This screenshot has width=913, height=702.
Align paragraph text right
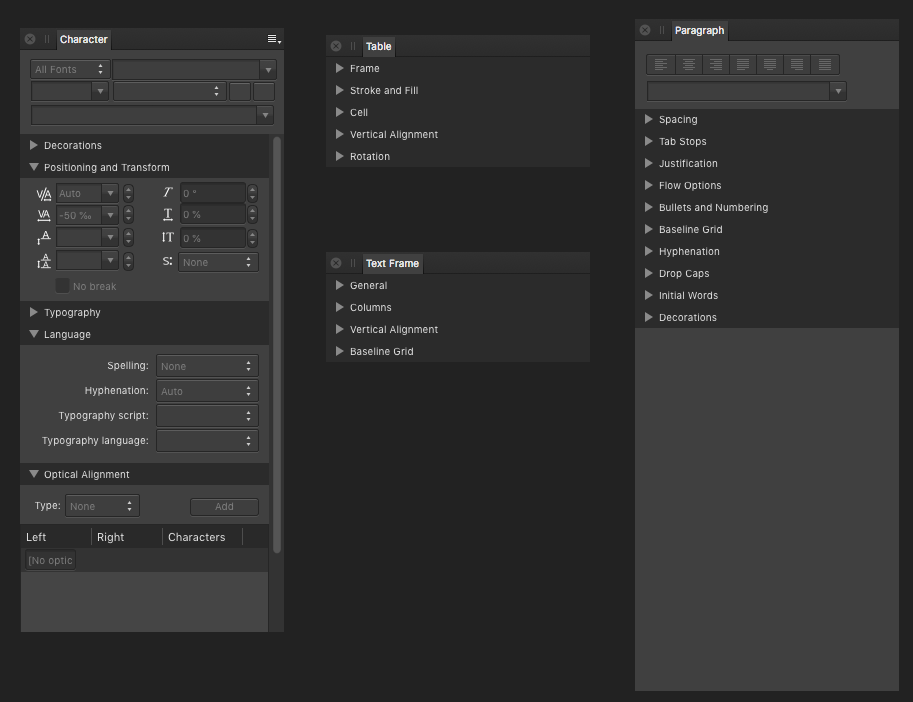tap(714, 63)
